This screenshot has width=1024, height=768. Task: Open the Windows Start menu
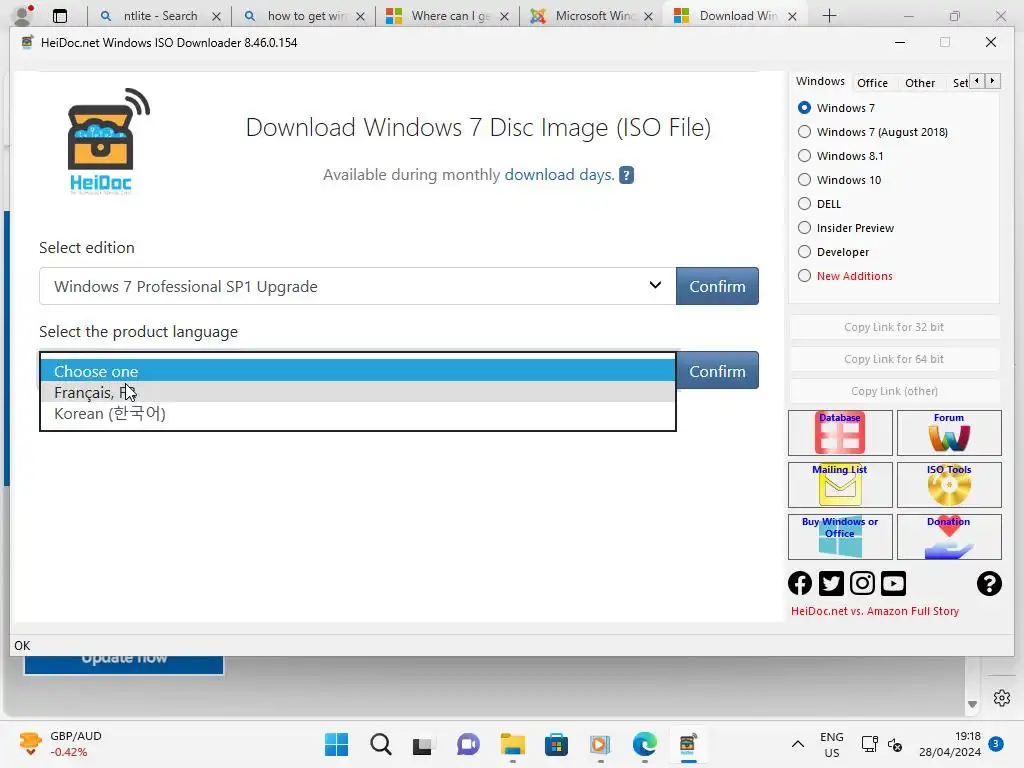click(336, 744)
